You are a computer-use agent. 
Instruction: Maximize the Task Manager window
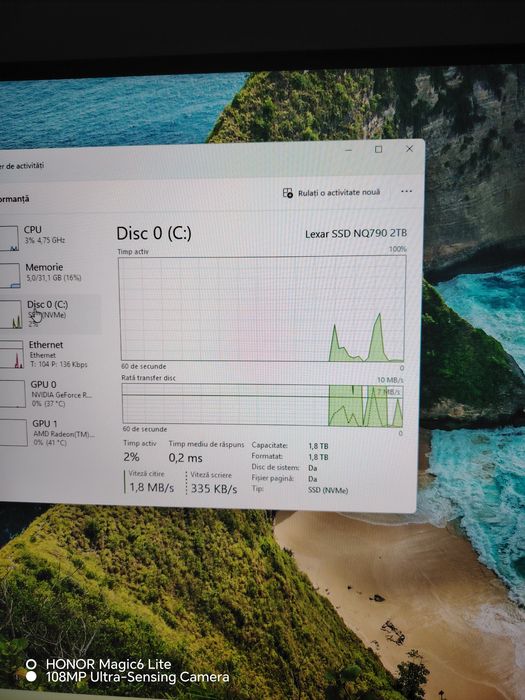tap(379, 149)
